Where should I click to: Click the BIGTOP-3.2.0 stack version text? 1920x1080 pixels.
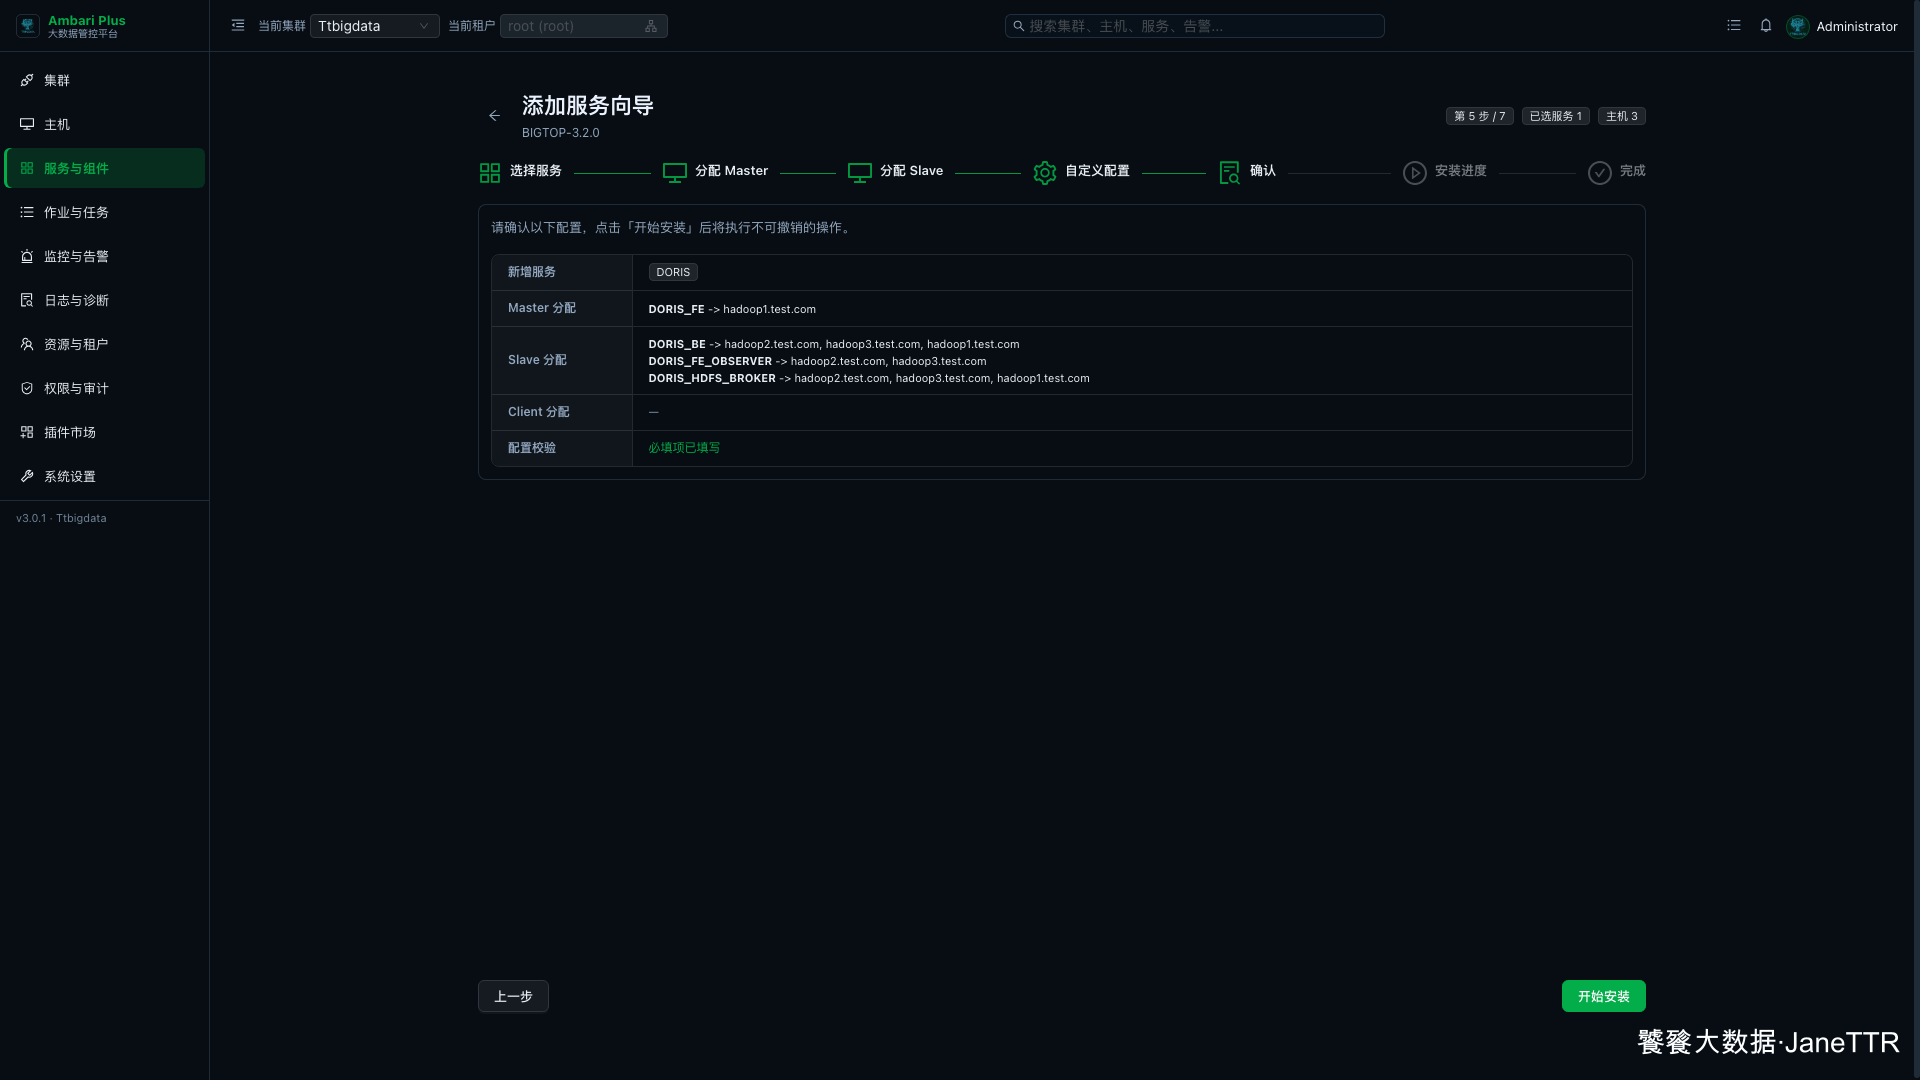click(561, 133)
